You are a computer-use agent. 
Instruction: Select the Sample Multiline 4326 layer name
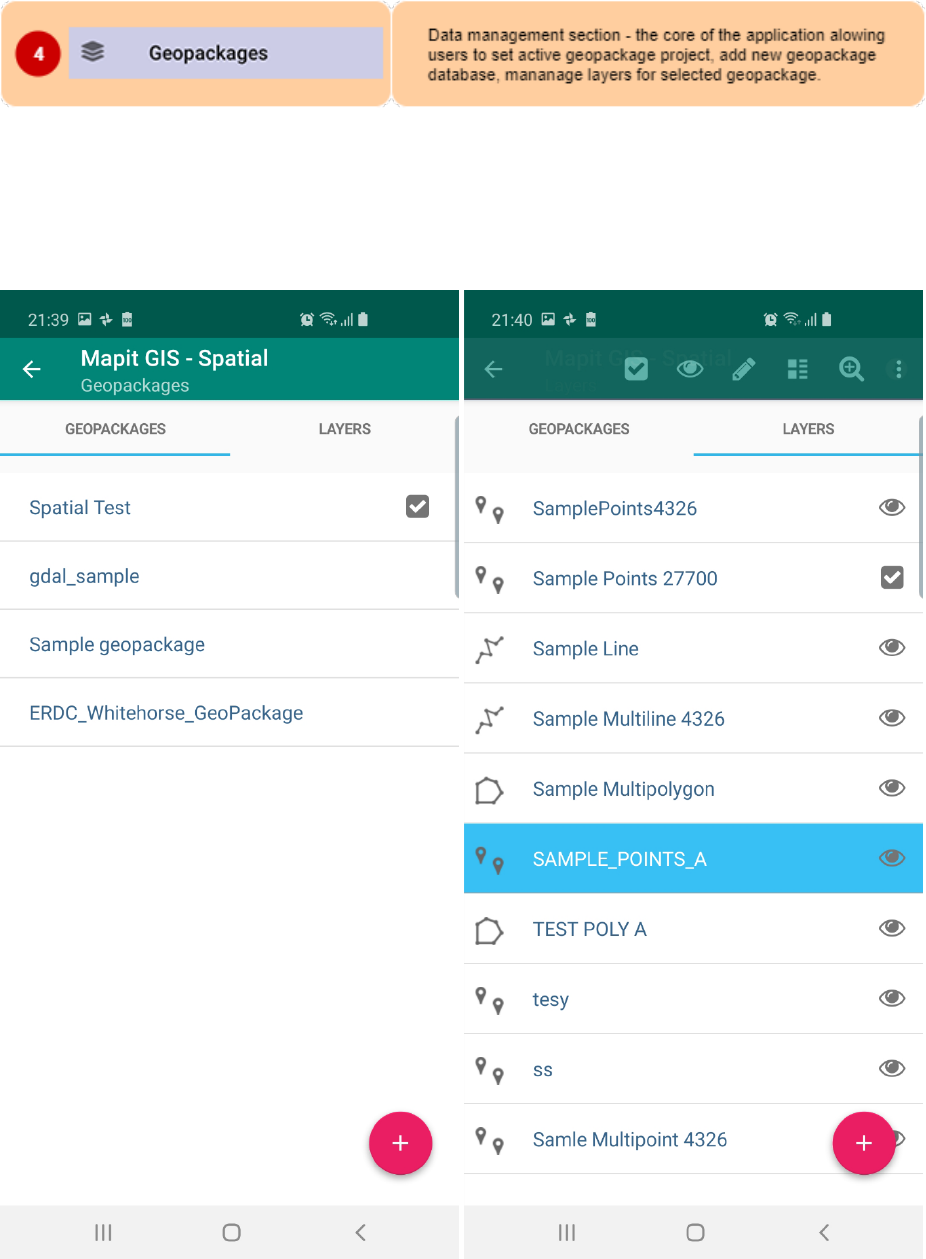(629, 719)
